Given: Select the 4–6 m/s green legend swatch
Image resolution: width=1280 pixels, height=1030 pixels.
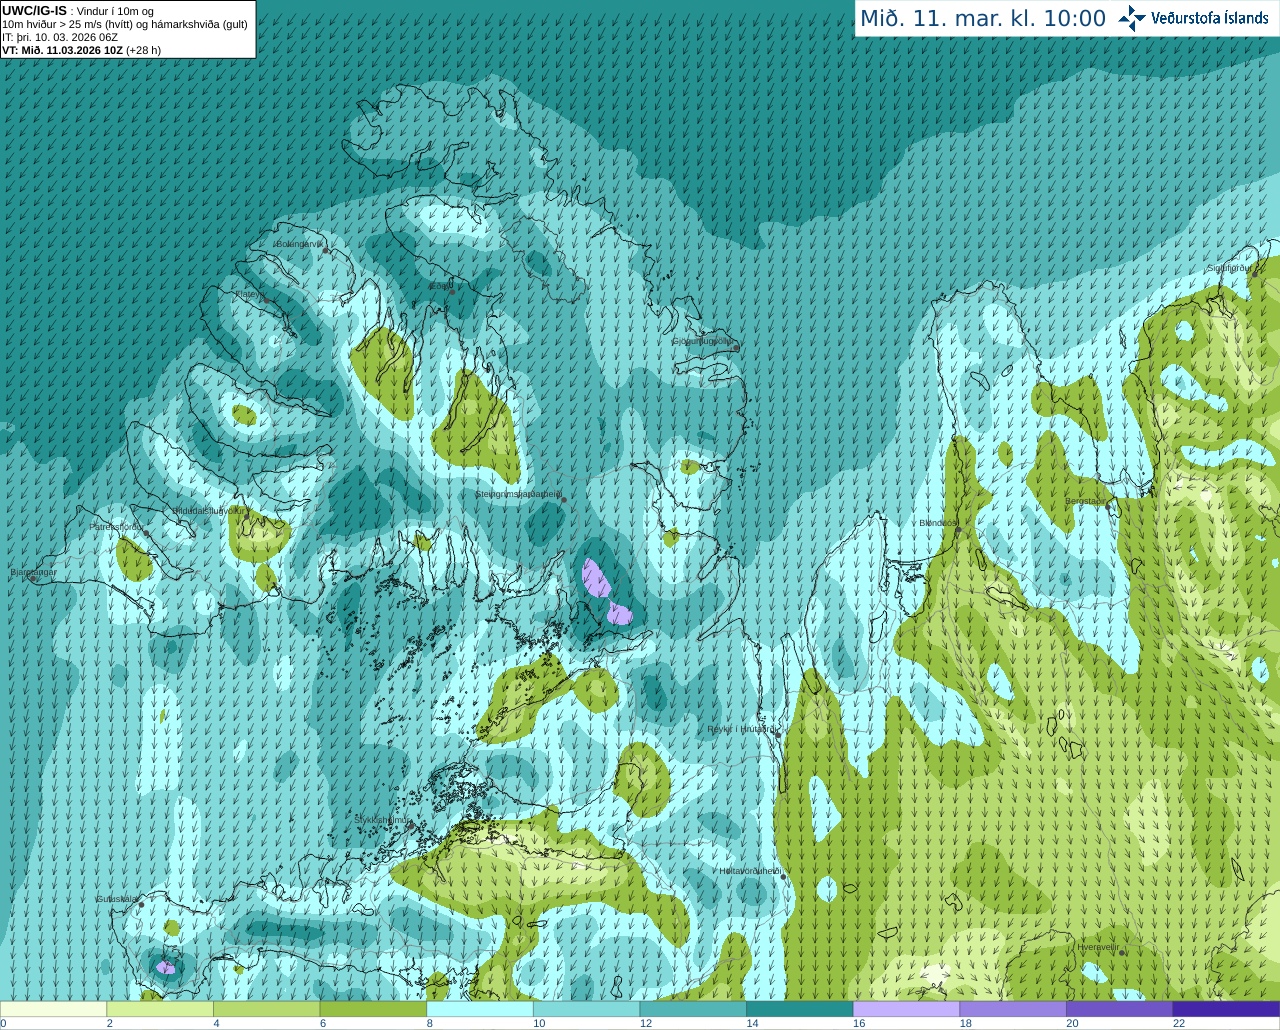Looking at the screenshot, I should coord(266,1009).
